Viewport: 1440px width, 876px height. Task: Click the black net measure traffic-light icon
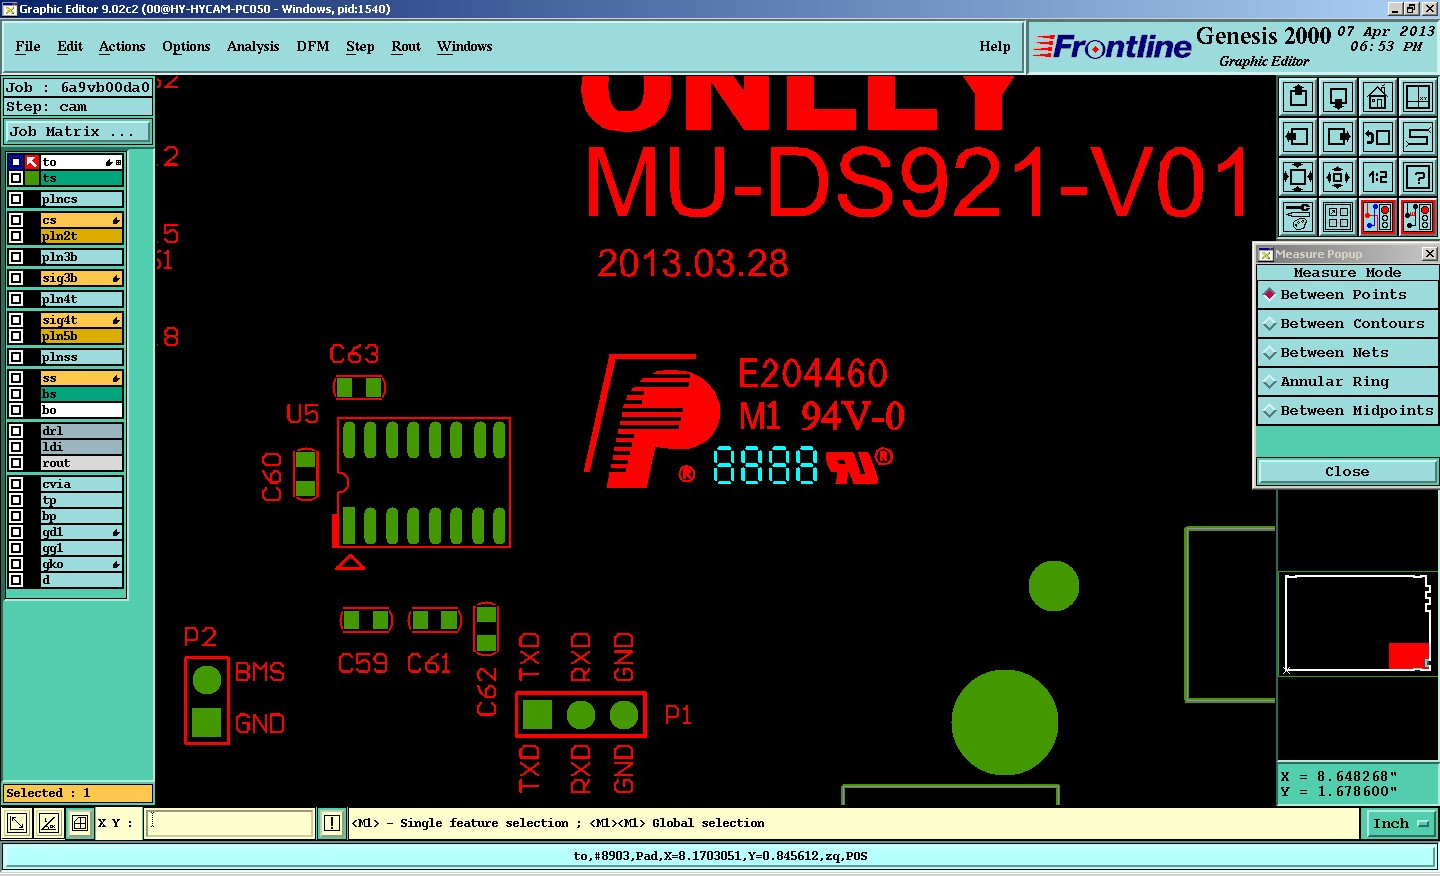click(1418, 216)
